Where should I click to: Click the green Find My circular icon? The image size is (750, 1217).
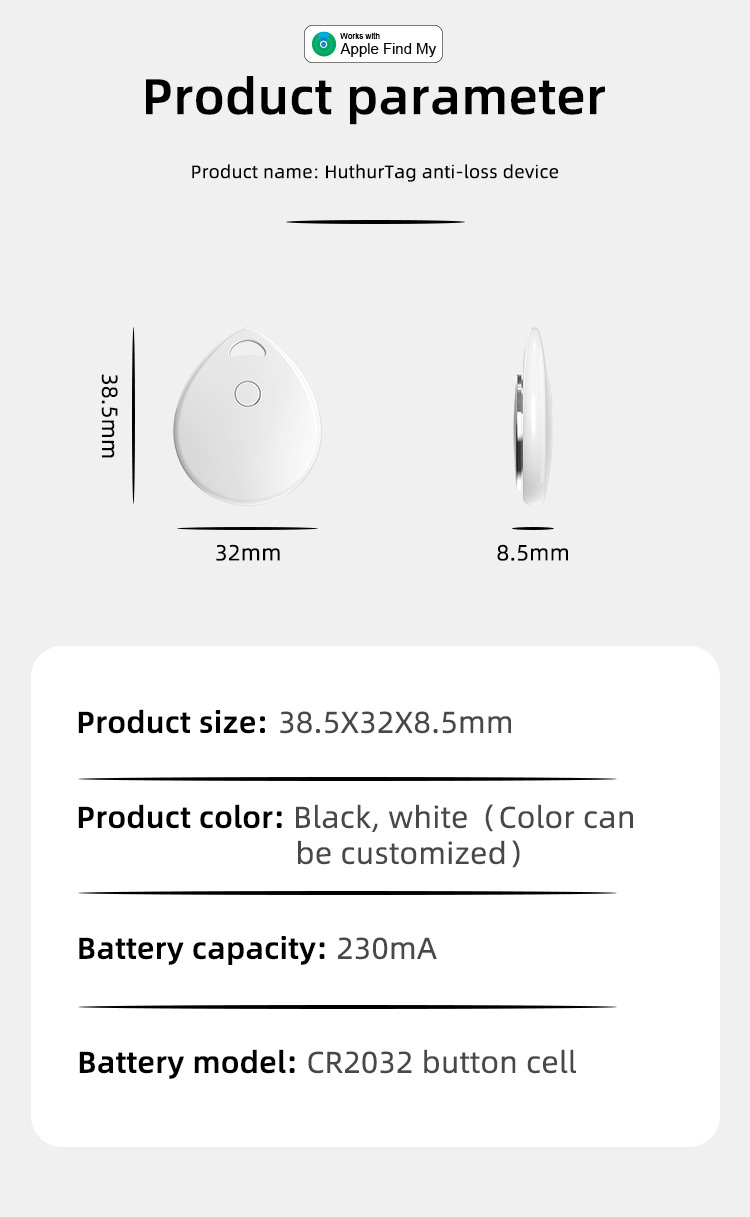click(323, 45)
